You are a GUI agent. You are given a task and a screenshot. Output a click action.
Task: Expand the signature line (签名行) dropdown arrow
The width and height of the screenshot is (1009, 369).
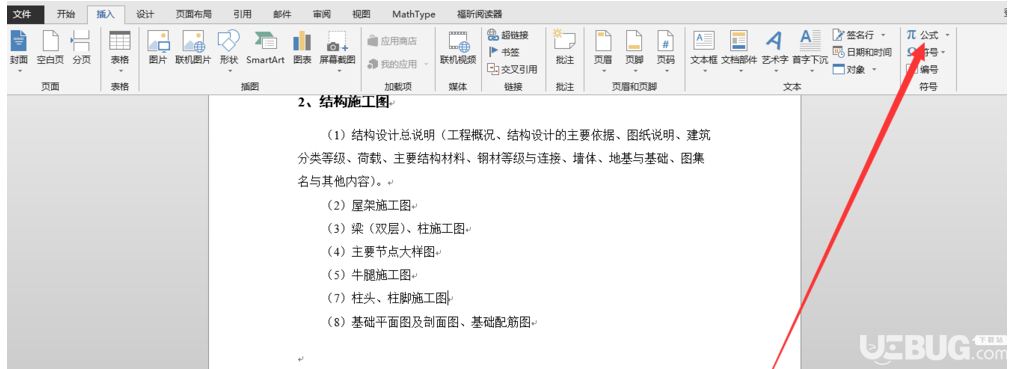[x=883, y=35]
